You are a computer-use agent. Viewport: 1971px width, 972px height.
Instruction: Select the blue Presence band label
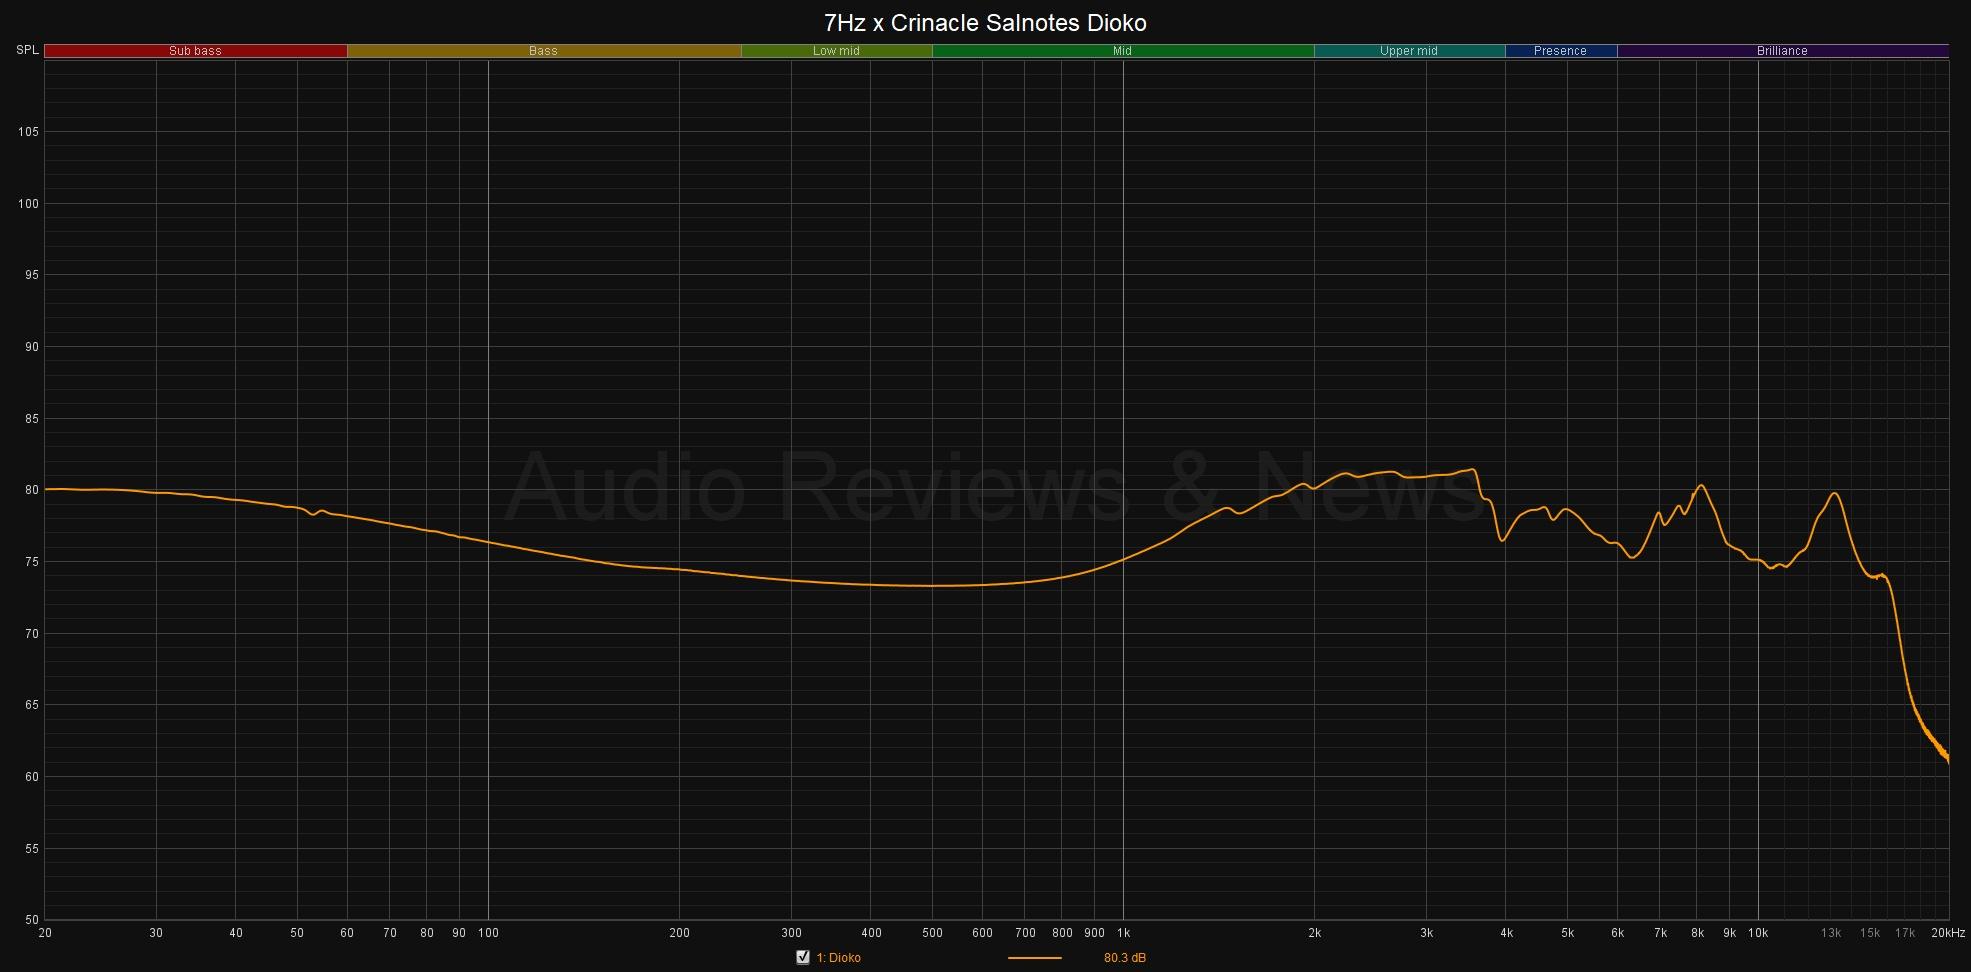(x=1560, y=51)
